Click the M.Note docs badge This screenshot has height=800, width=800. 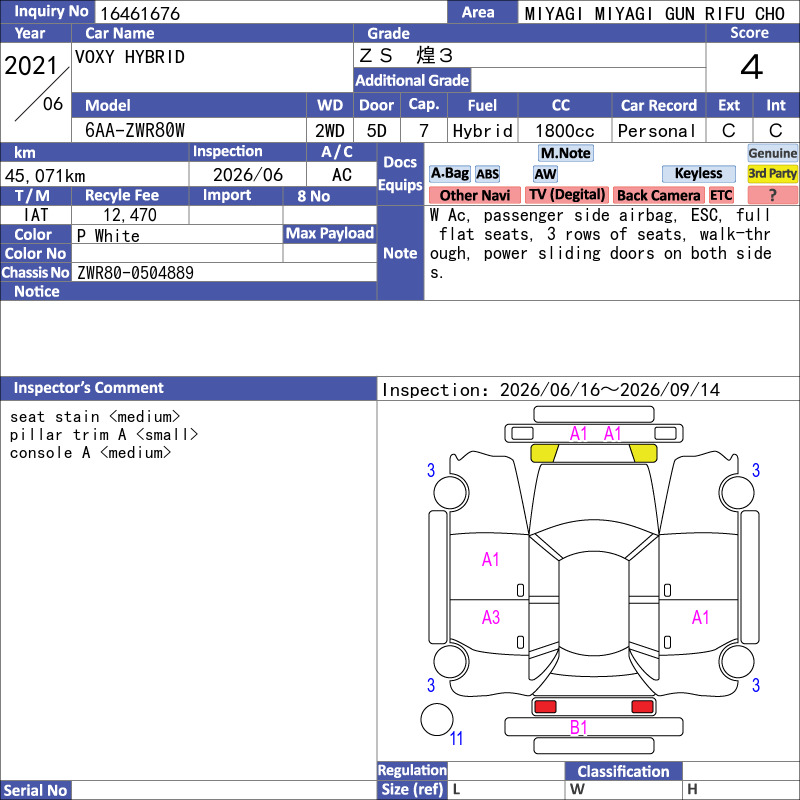pyautogui.click(x=565, y=153)
